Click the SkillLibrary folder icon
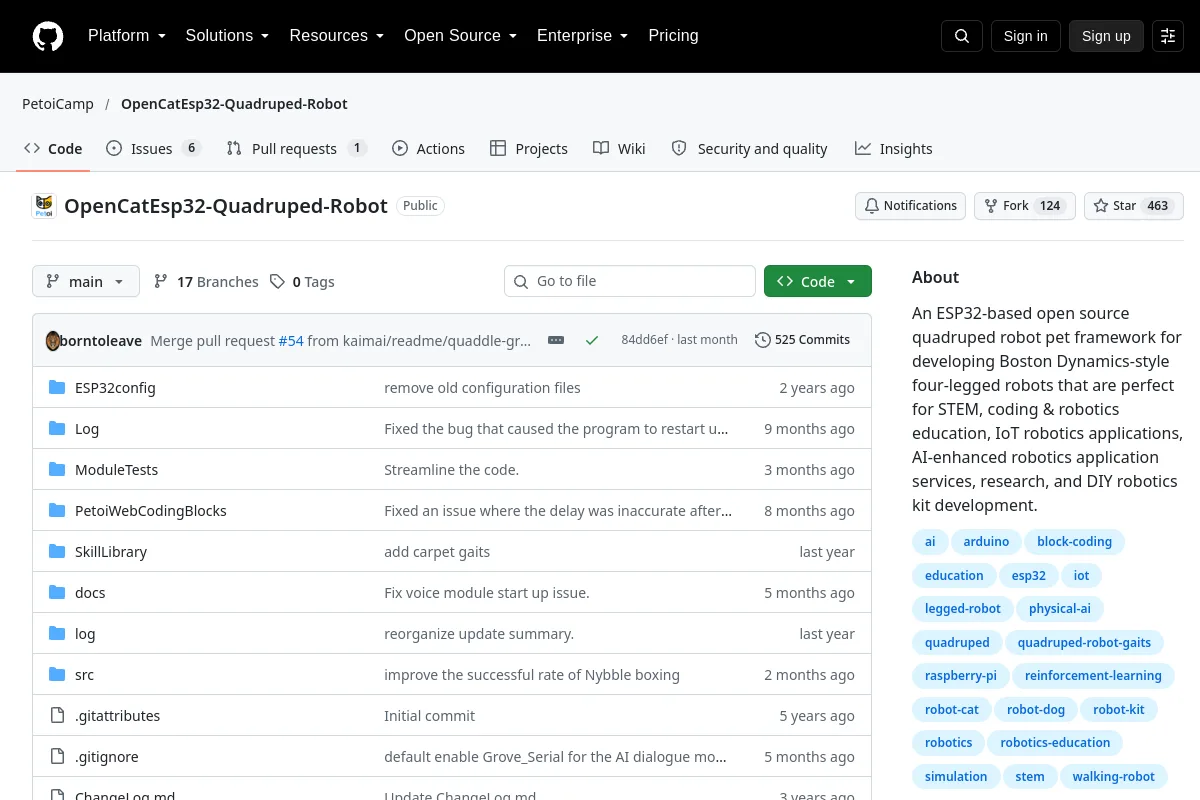Image resolution: width=1200 pixels, height=800 pixels. point(57,551)
